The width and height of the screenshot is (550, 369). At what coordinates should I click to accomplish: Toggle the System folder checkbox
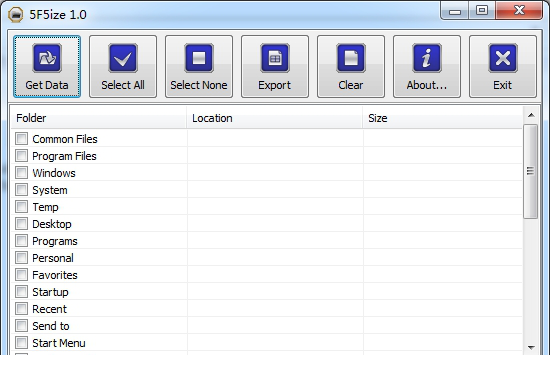click(x=21, y=189)
